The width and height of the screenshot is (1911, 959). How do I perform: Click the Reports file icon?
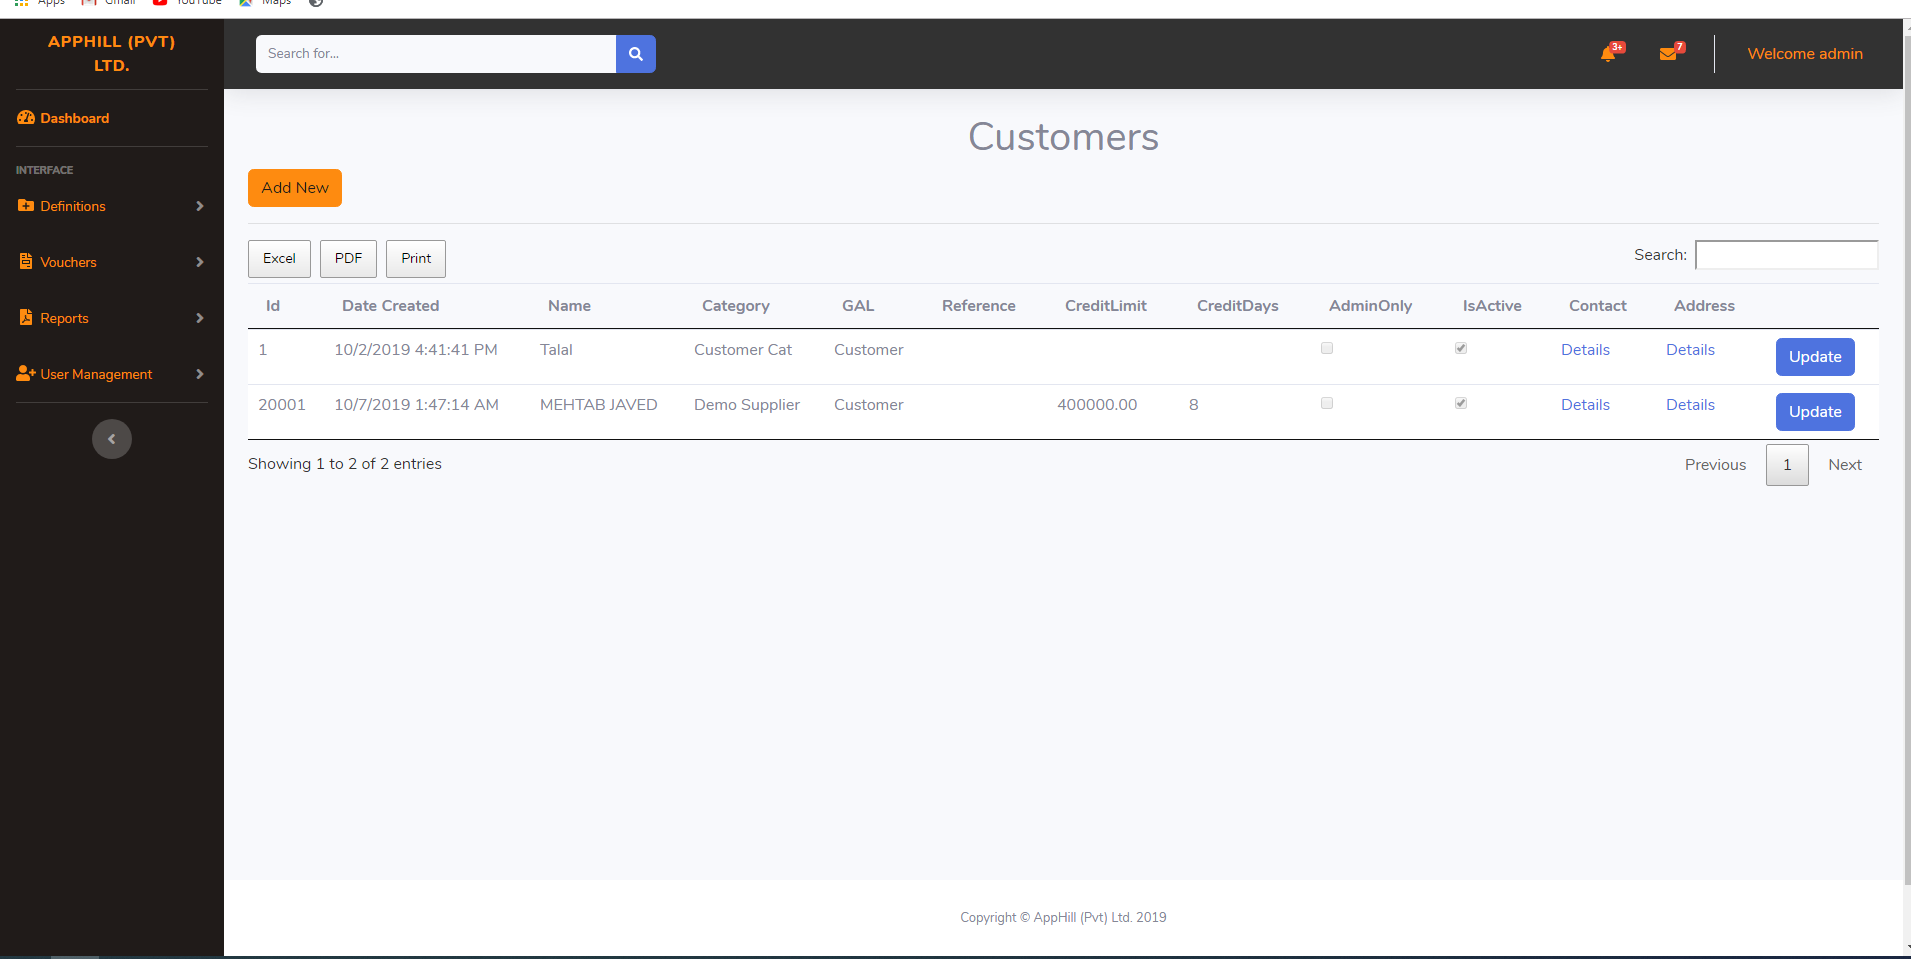26,318
